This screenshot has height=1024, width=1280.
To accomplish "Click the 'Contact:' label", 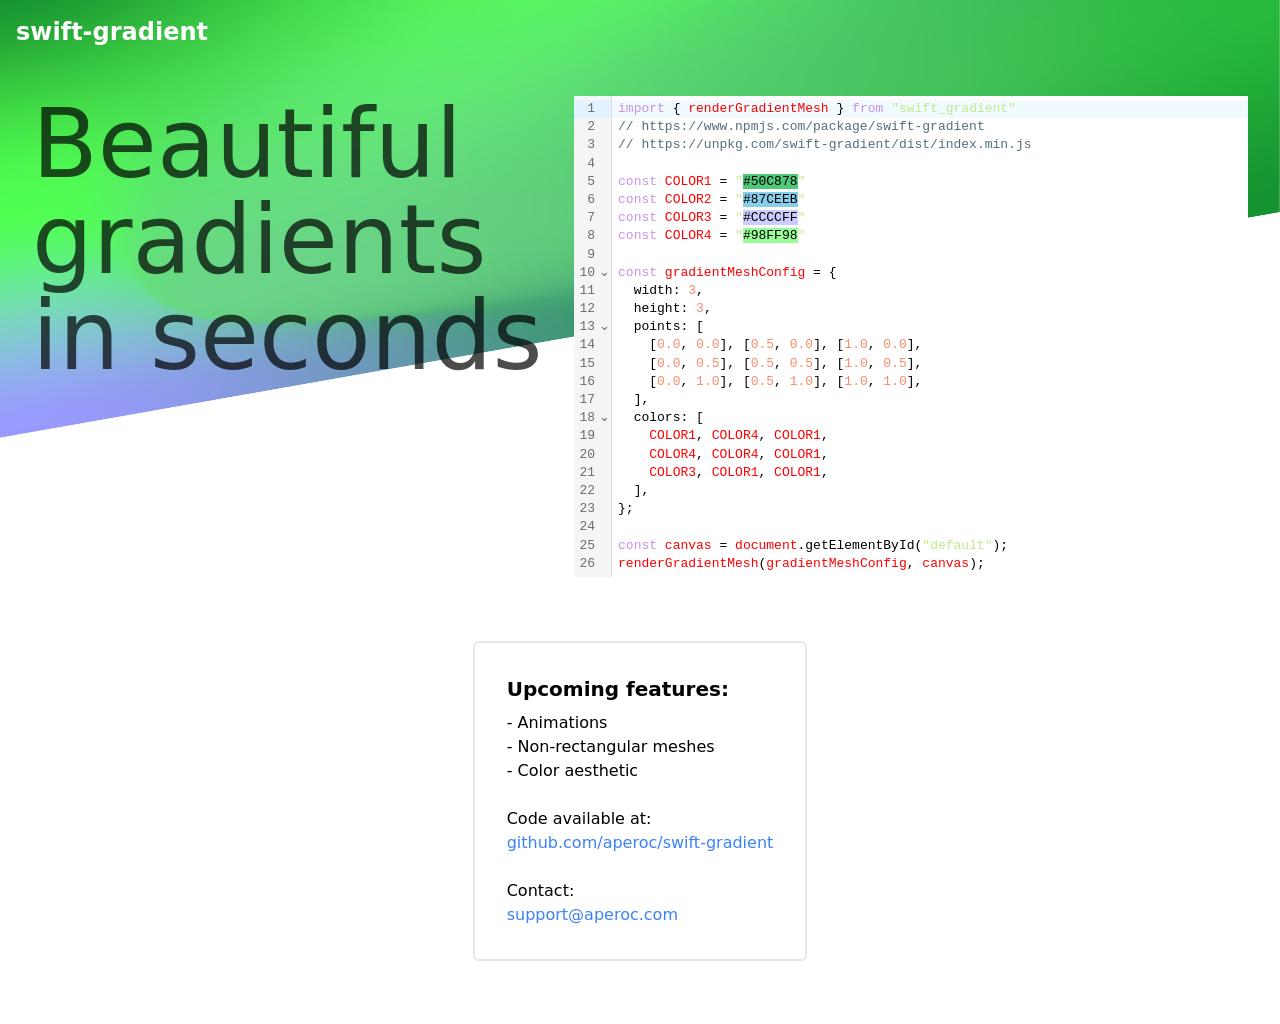I will pos(540,890).
